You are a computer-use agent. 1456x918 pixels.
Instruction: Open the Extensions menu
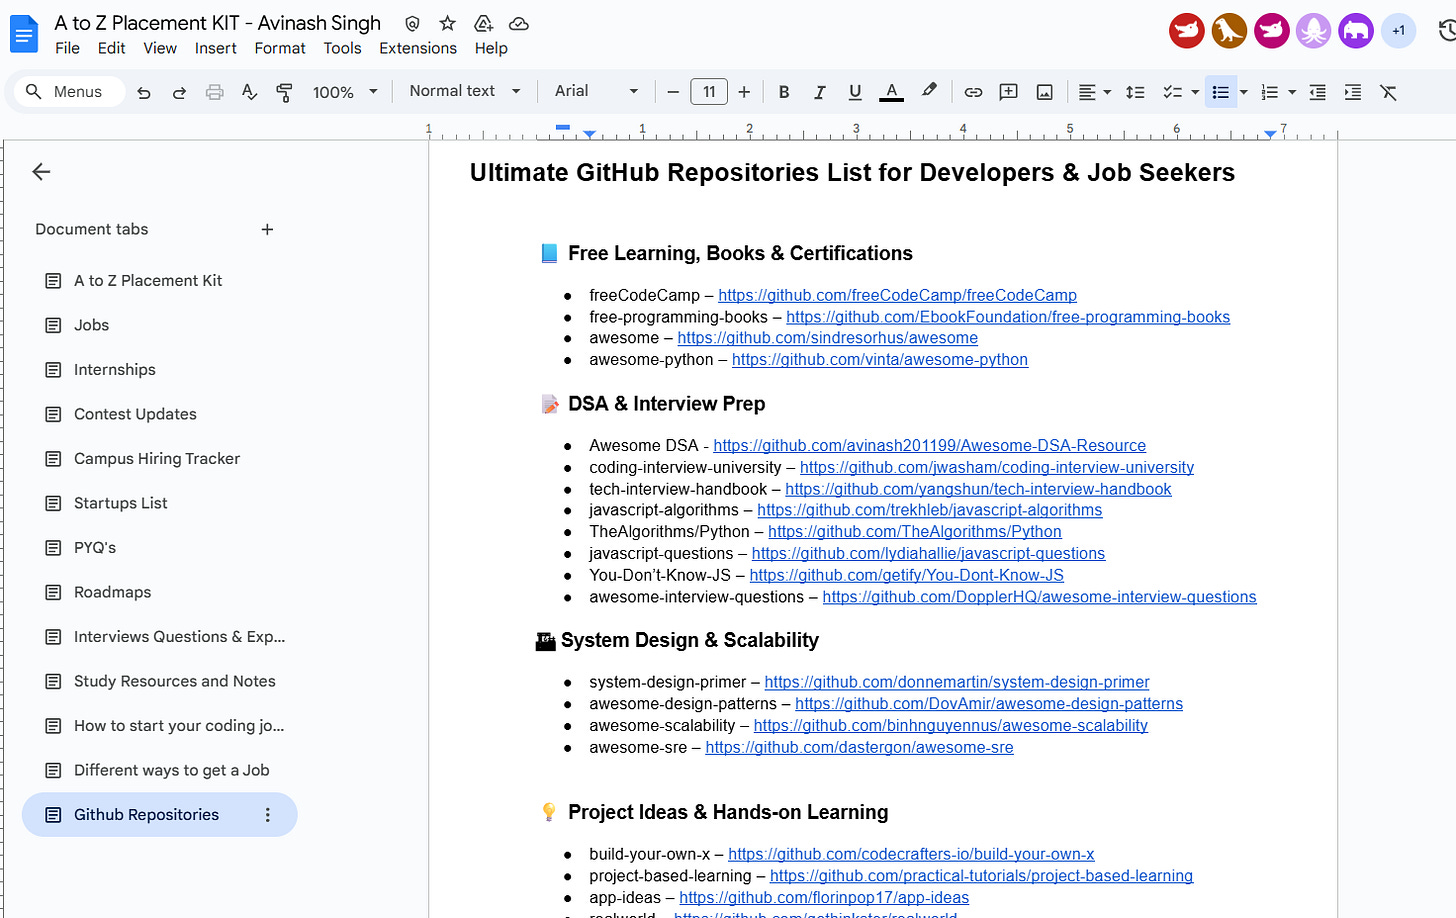(417, 48)
